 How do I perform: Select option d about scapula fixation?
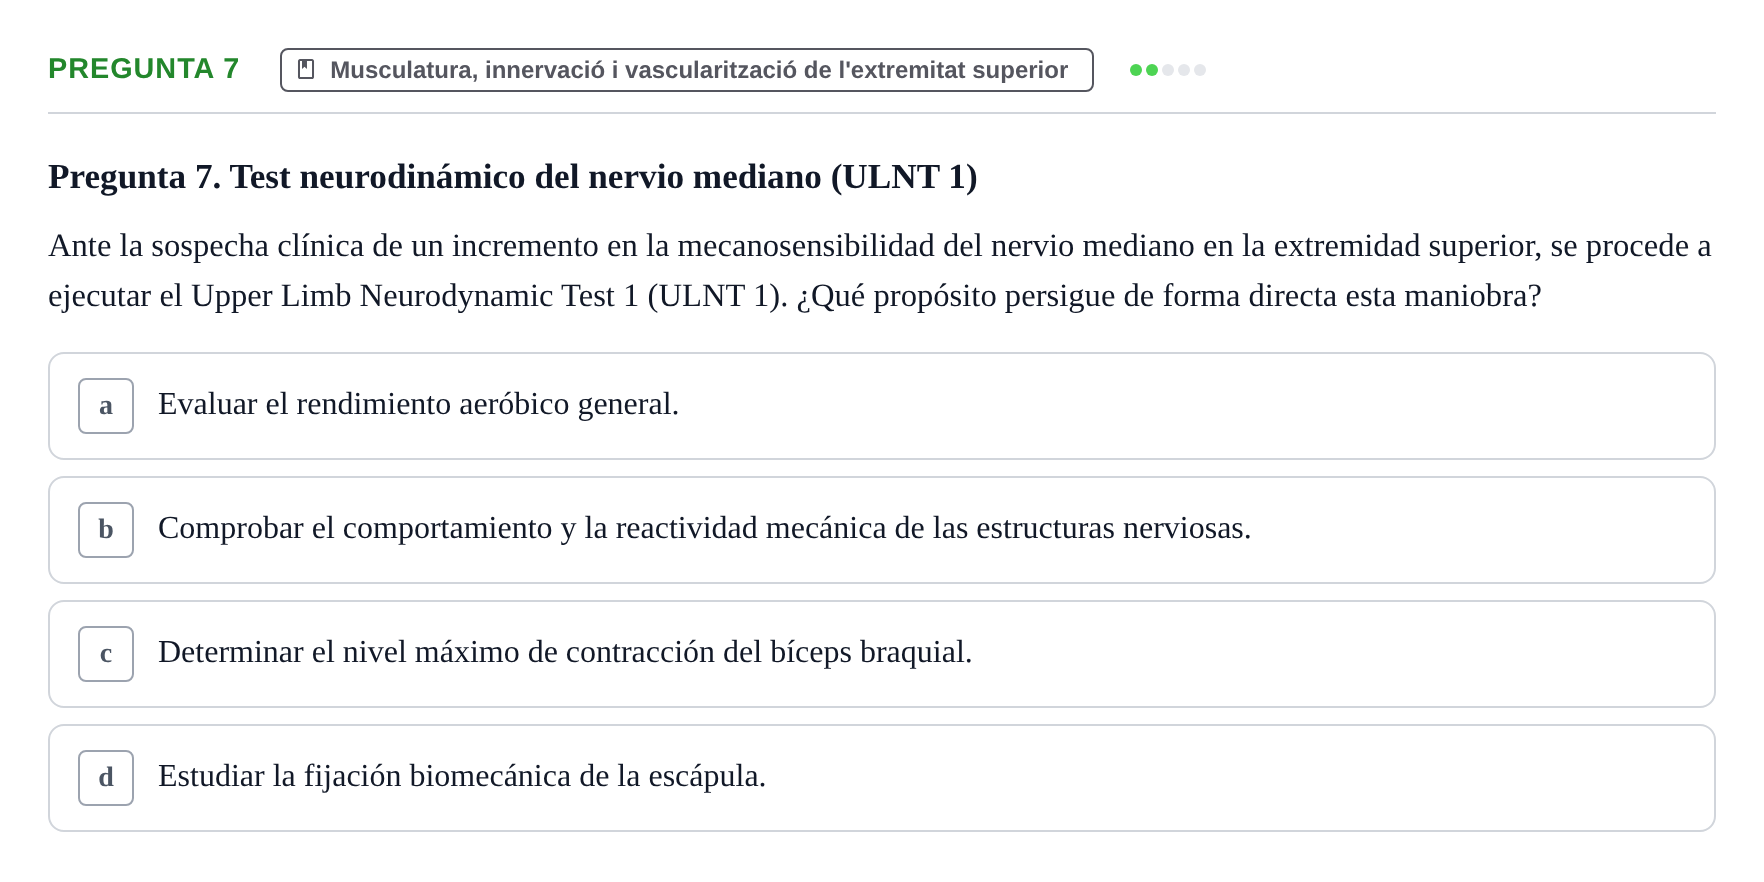881,778
